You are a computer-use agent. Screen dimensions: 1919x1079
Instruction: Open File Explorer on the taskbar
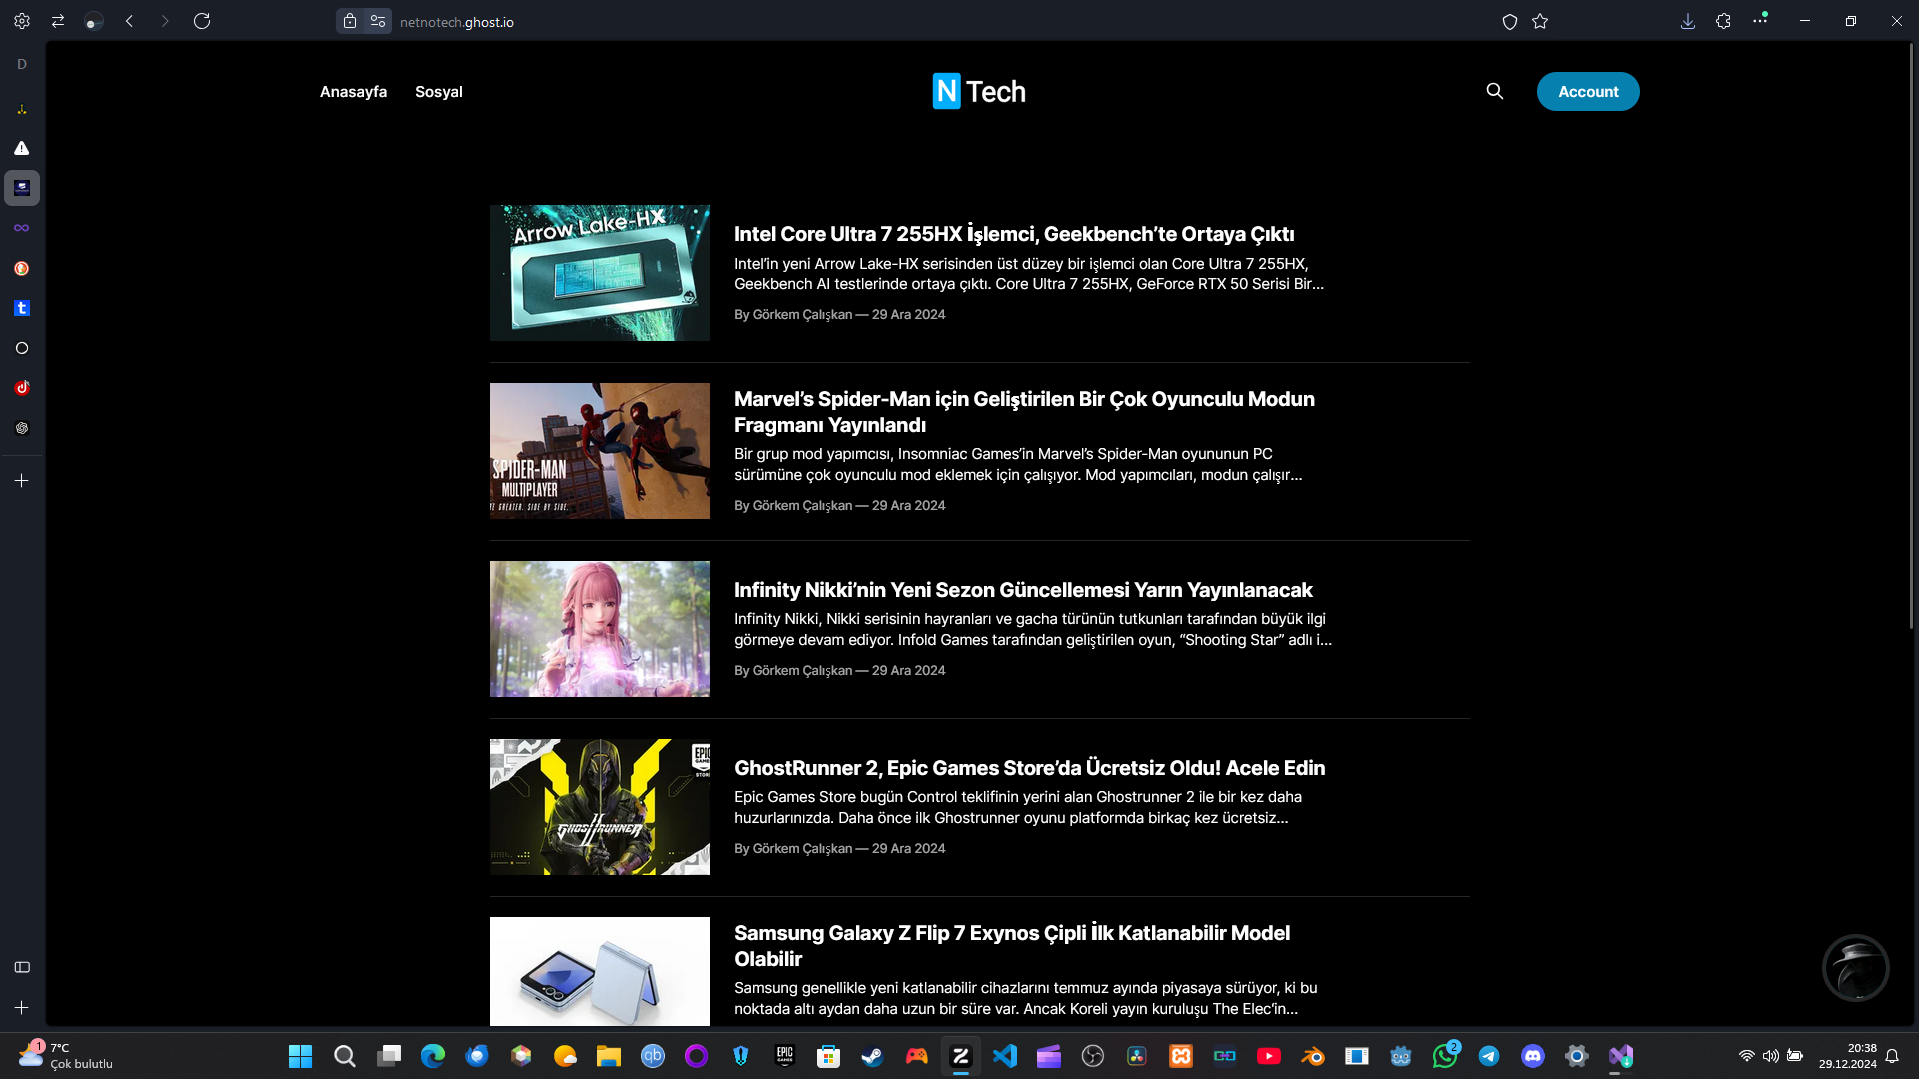pyautogui.click(x=609, y=1056)
